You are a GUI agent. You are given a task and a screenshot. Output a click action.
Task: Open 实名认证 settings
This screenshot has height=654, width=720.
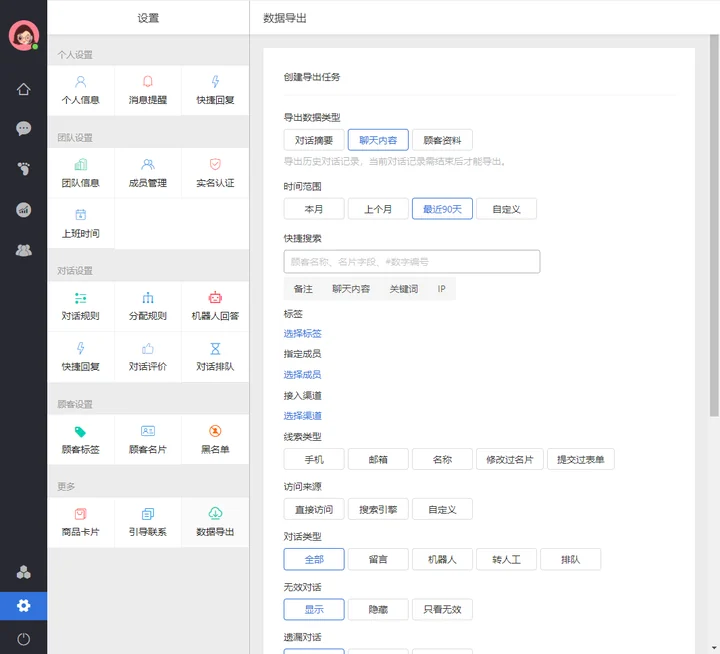click(x=215, y=173)
